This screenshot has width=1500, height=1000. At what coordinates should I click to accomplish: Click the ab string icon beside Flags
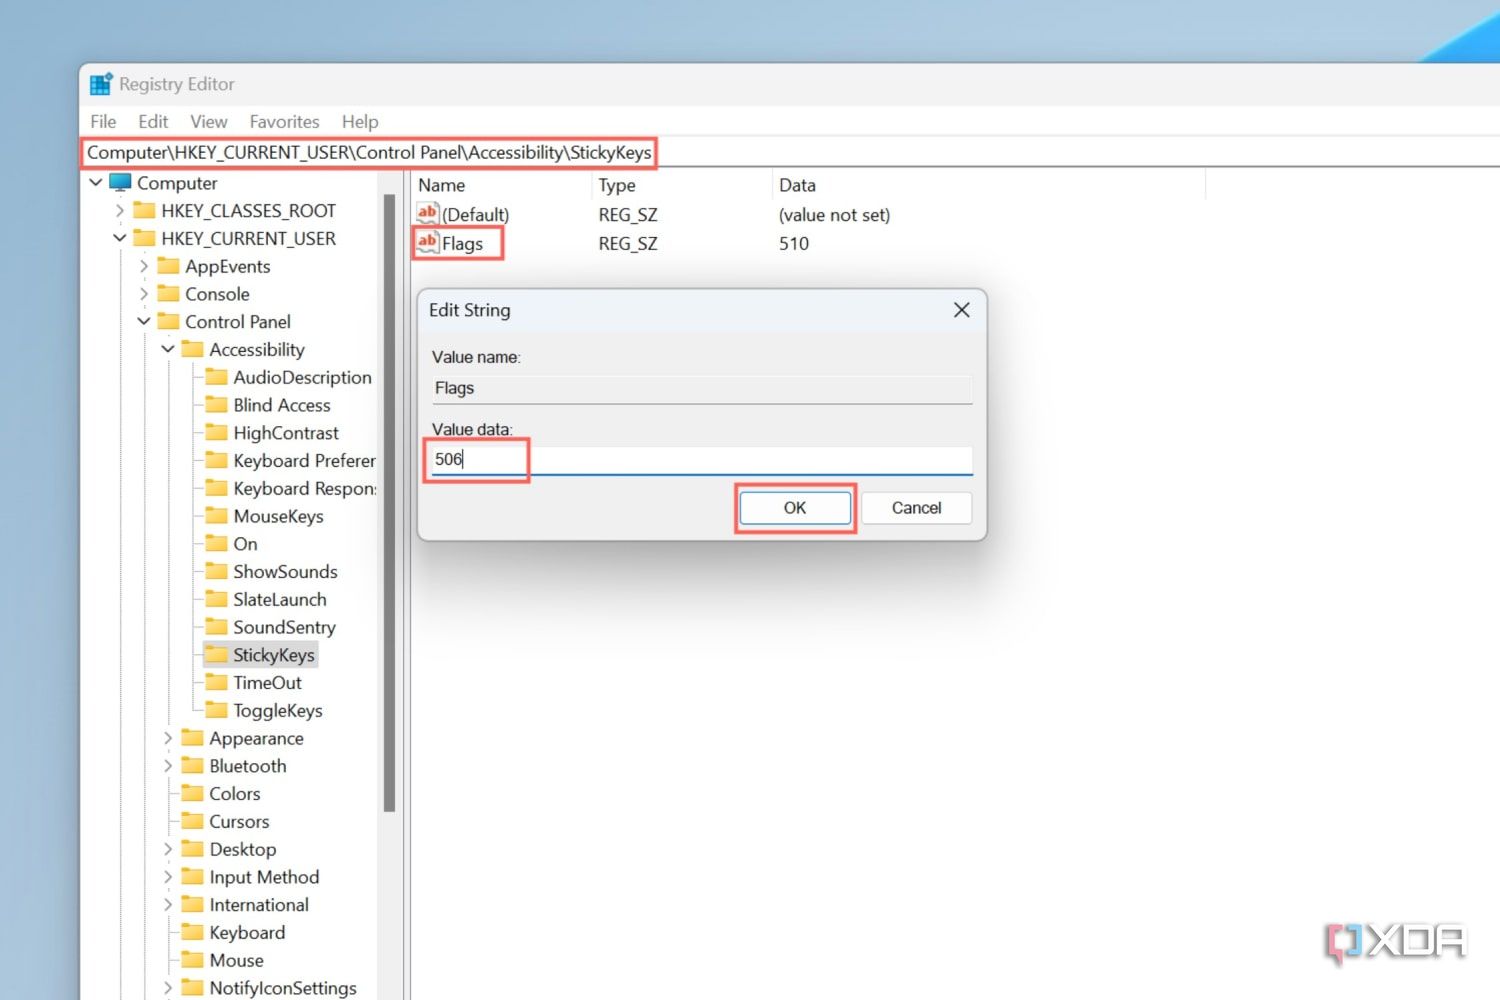[426, 242]
